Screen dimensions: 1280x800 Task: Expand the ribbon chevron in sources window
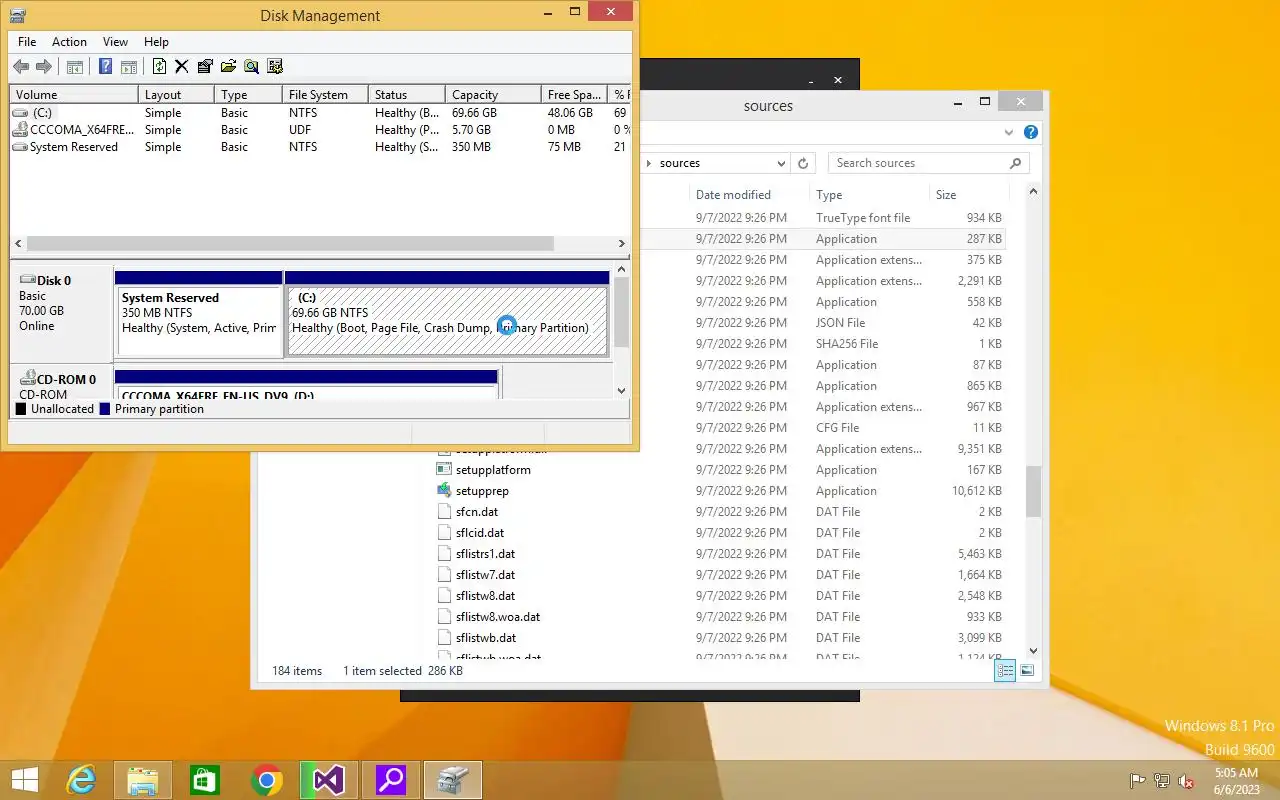(x=1008, y=133)
